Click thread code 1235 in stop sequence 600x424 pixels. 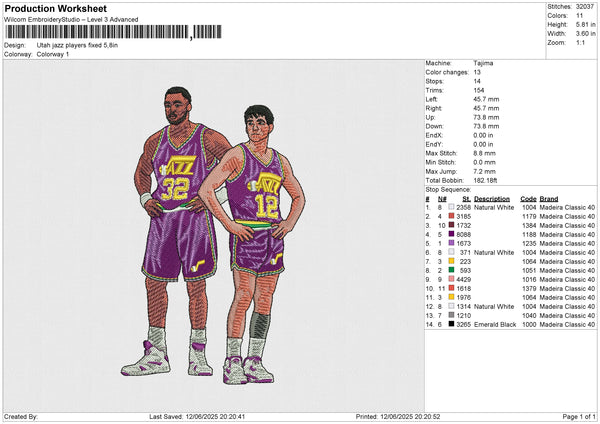click(x=529, y=243)
